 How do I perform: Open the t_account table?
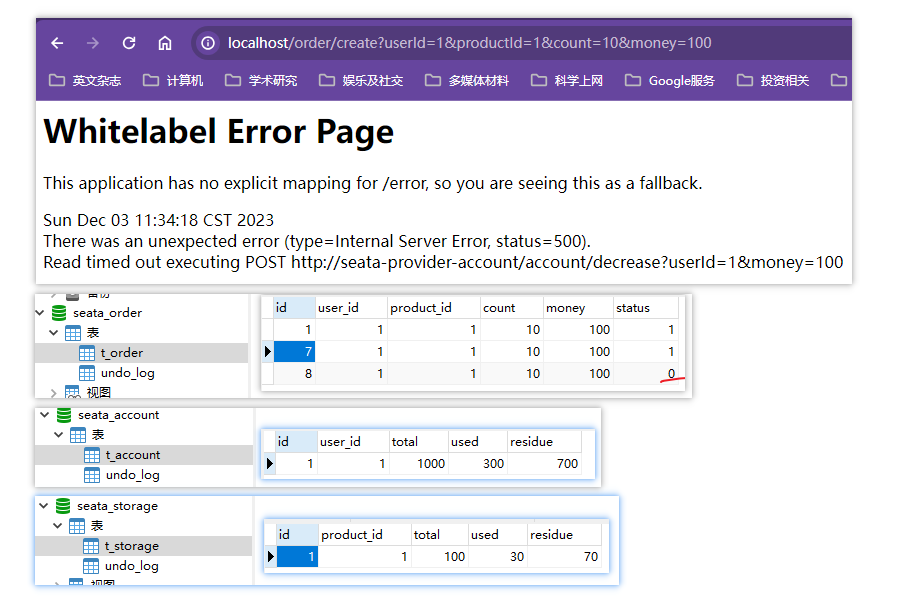coord(132,455)
